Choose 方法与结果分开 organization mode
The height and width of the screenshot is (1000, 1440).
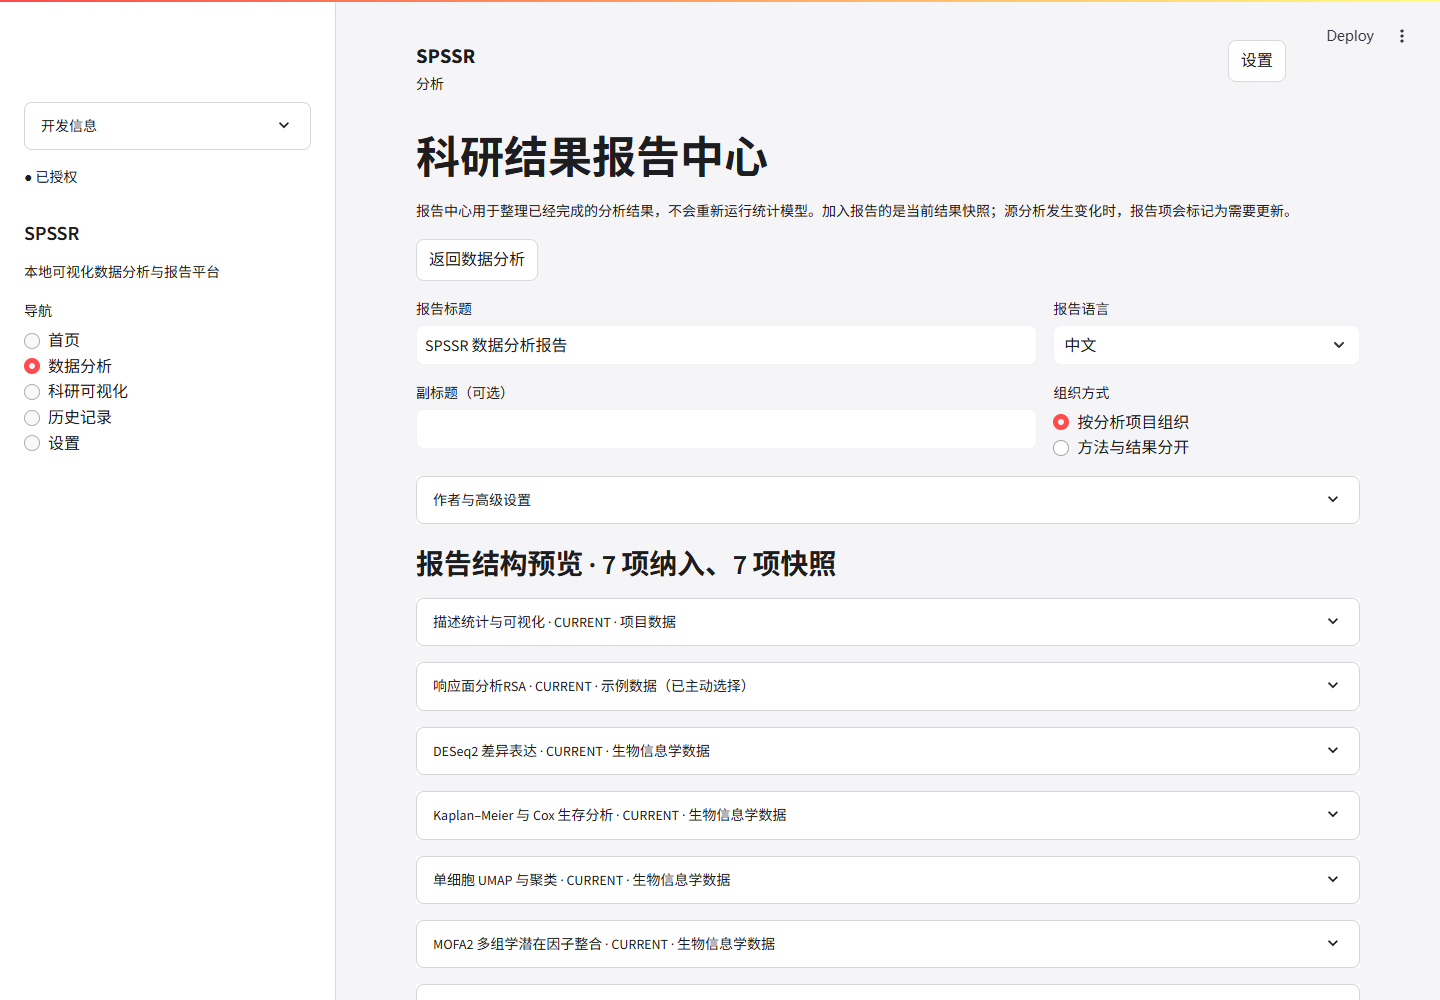[1121, 447]
